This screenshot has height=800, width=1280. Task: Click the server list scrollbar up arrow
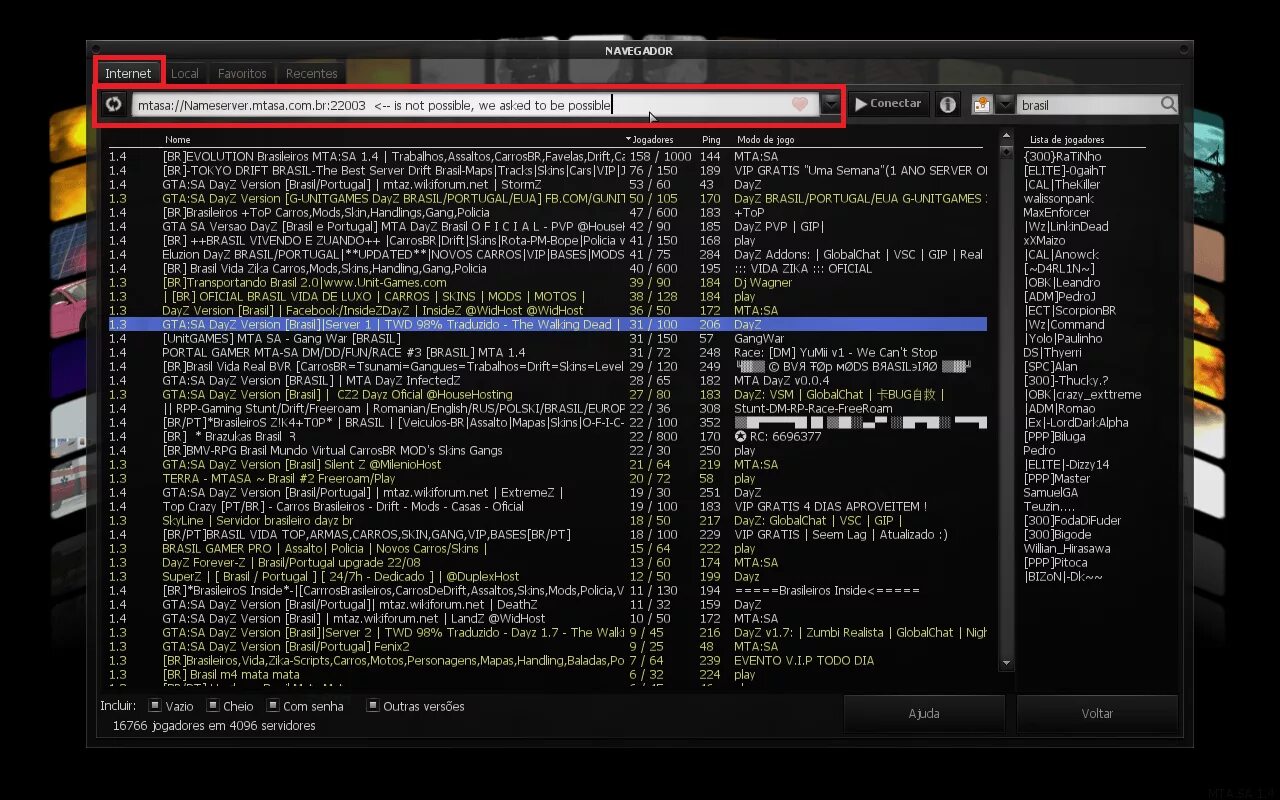[x=1006, y=135]
